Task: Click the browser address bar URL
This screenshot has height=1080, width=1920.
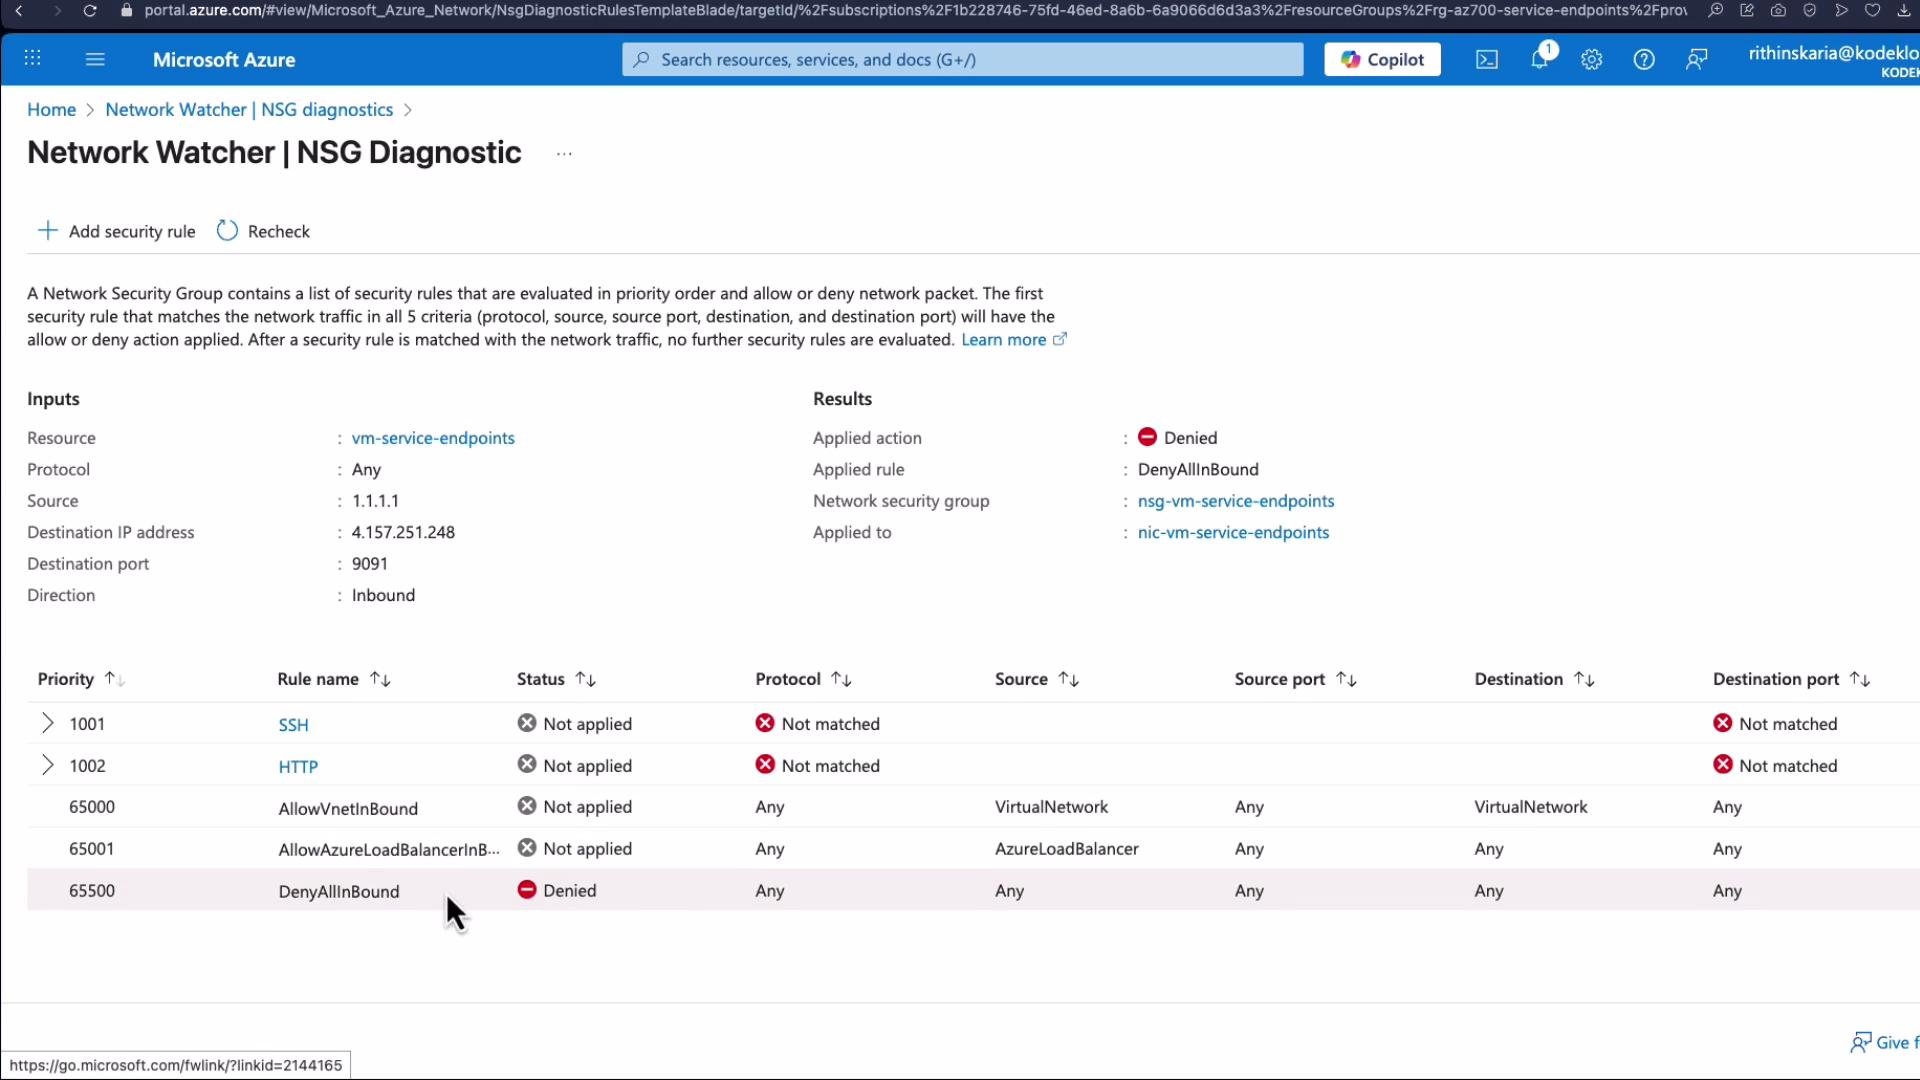Action: point(915,11)
